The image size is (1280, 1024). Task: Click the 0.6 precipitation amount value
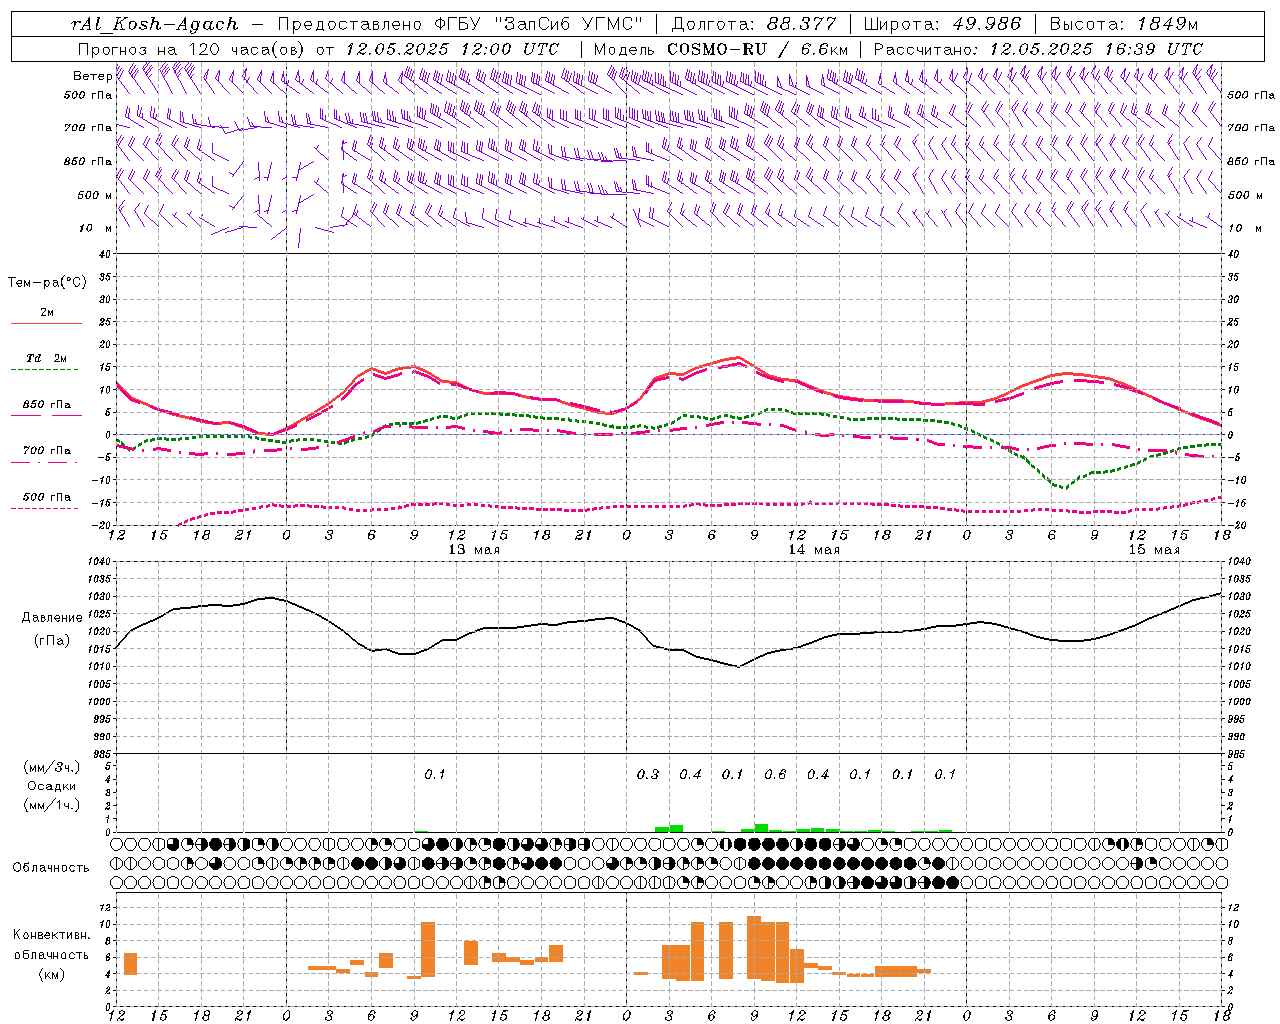point(775,774)
